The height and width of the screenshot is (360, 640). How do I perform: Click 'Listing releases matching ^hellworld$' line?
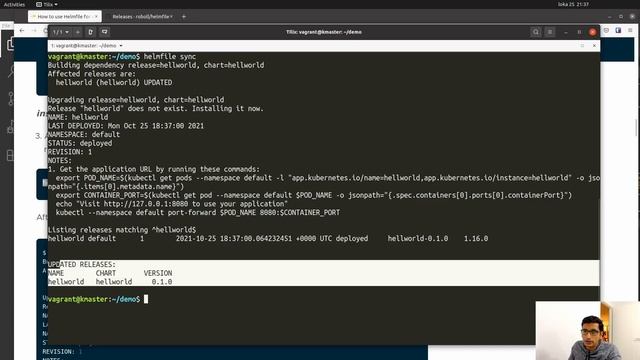tap(122, 230)
